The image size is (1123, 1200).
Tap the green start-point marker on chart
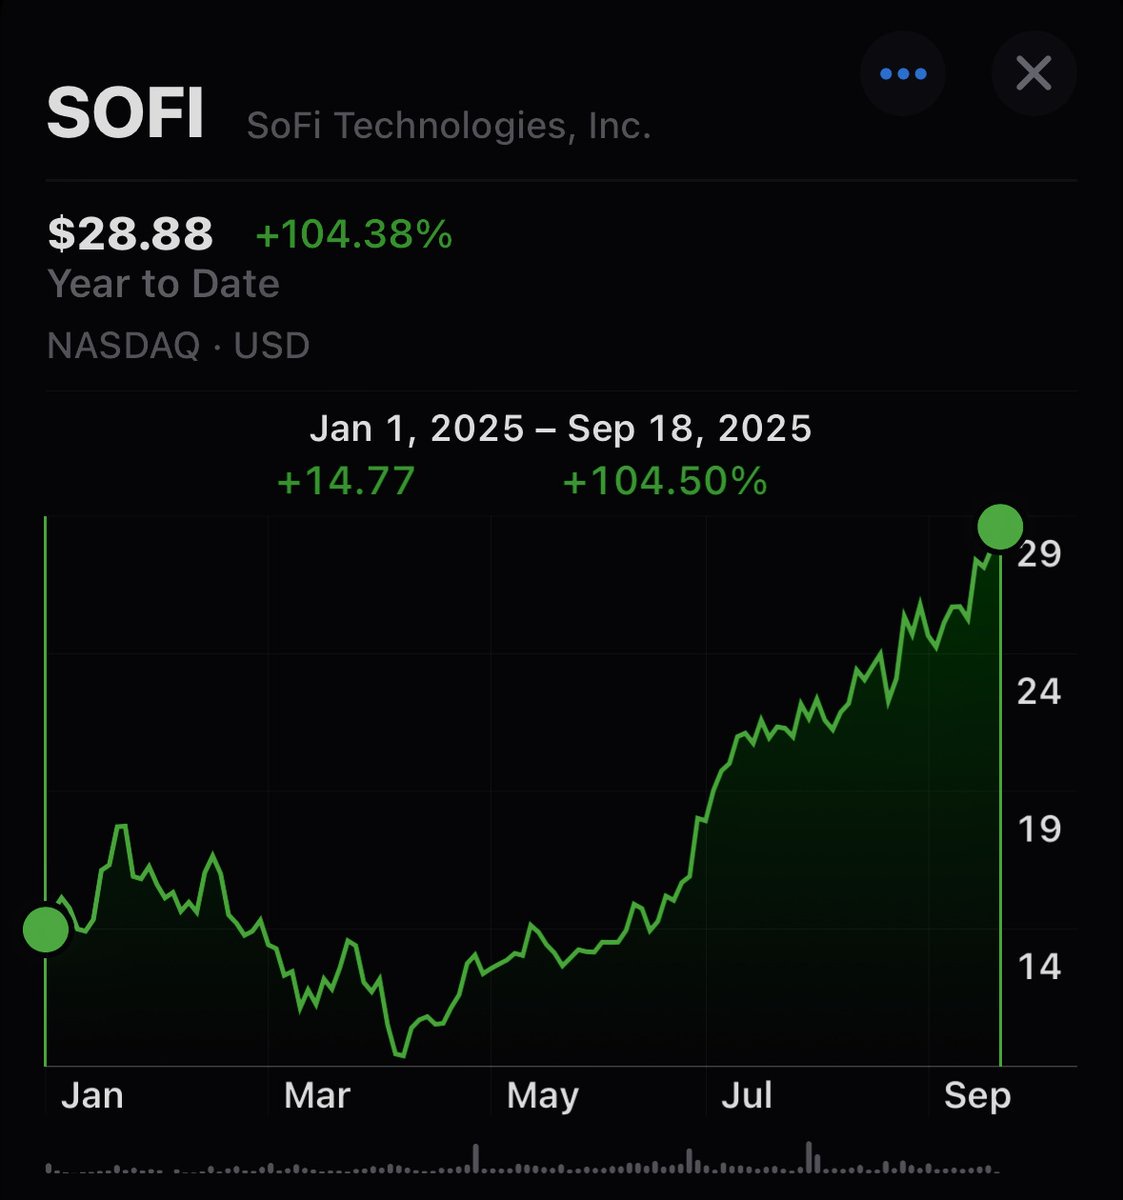pyautogui.click(x=46, y=929)
